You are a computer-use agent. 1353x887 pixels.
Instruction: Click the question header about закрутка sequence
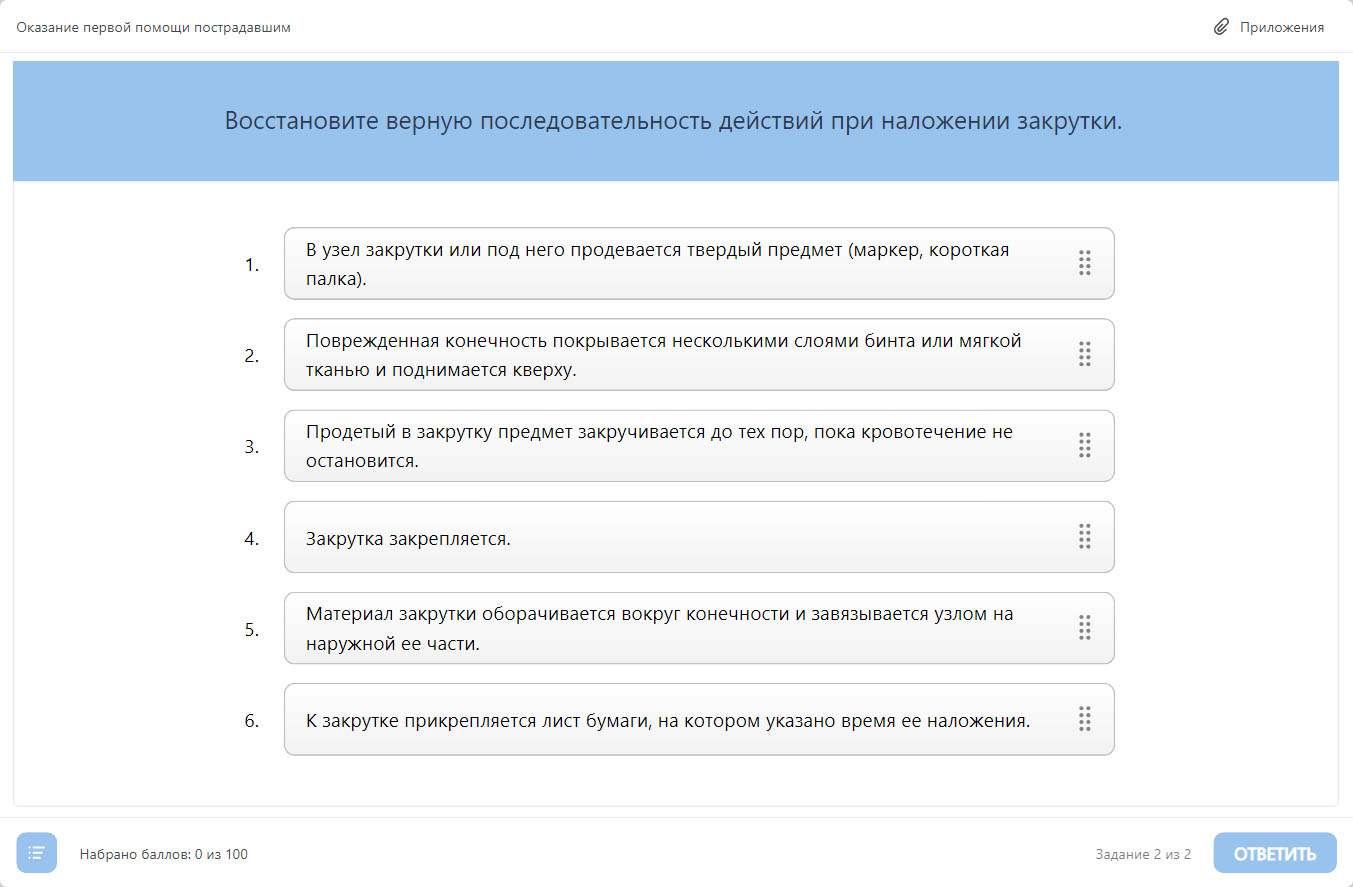click(x=674, y=122)
